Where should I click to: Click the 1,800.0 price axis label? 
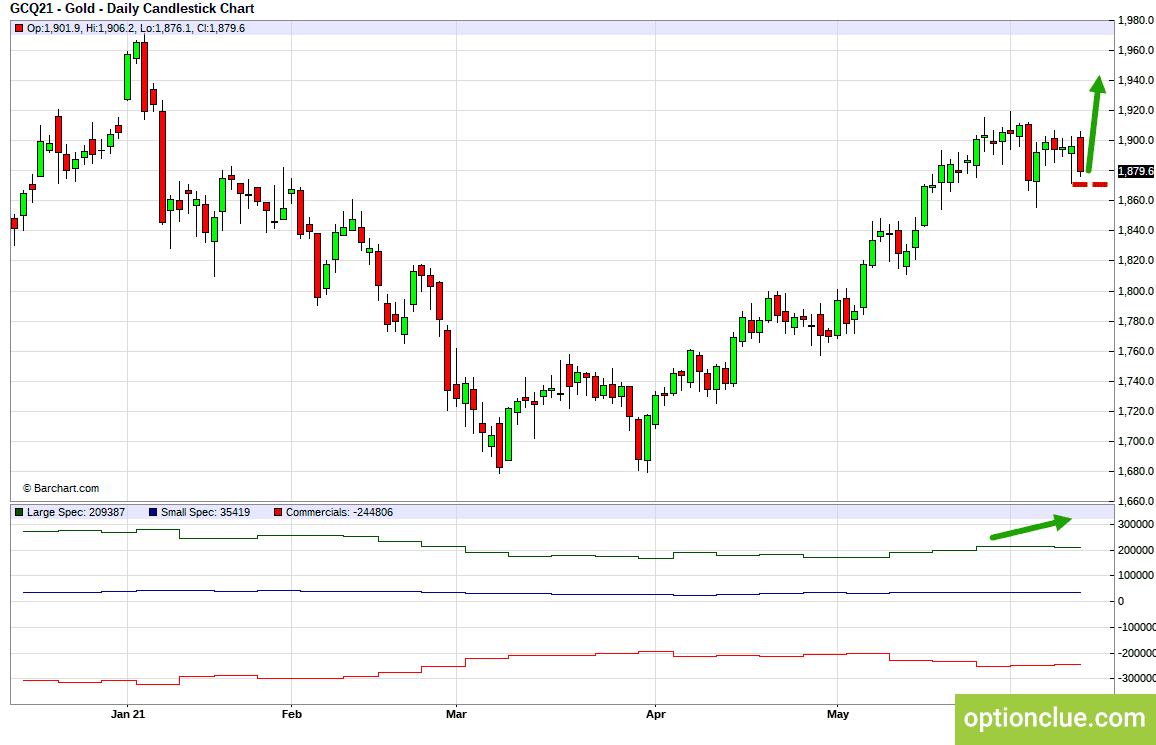click(1136, 291)
